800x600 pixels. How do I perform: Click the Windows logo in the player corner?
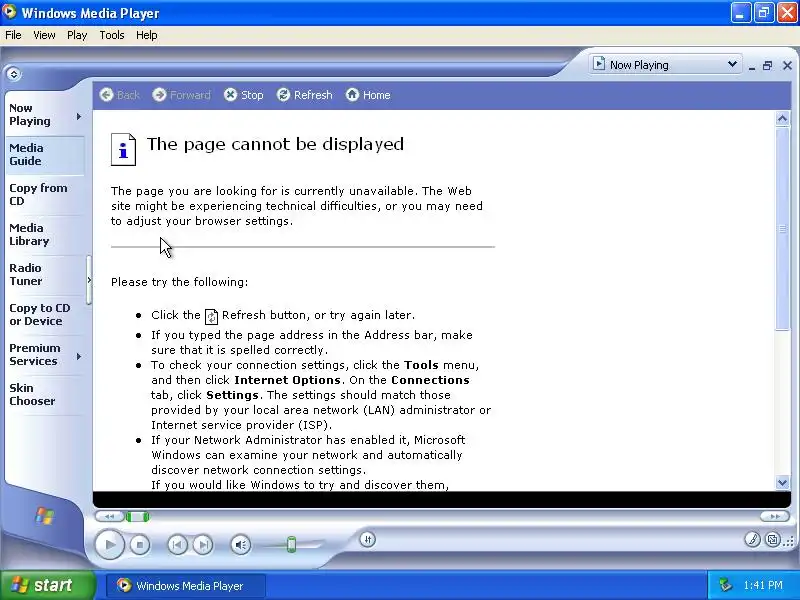(x=44, y=516)
